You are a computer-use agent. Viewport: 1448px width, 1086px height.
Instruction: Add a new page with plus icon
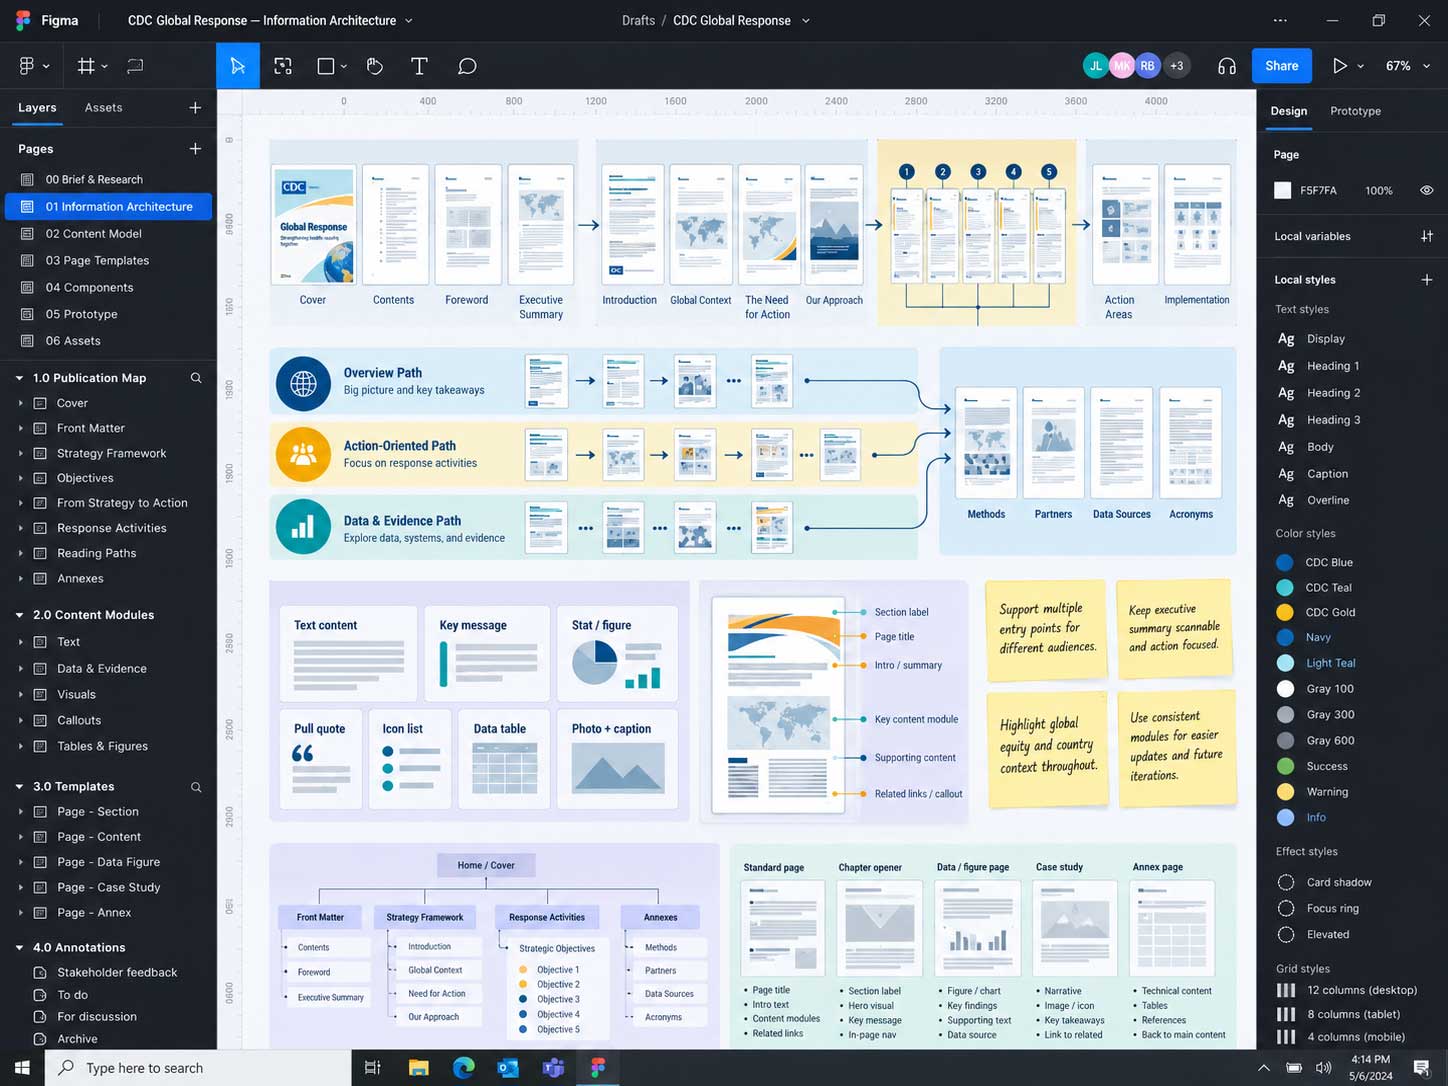(x=195, y=148)
